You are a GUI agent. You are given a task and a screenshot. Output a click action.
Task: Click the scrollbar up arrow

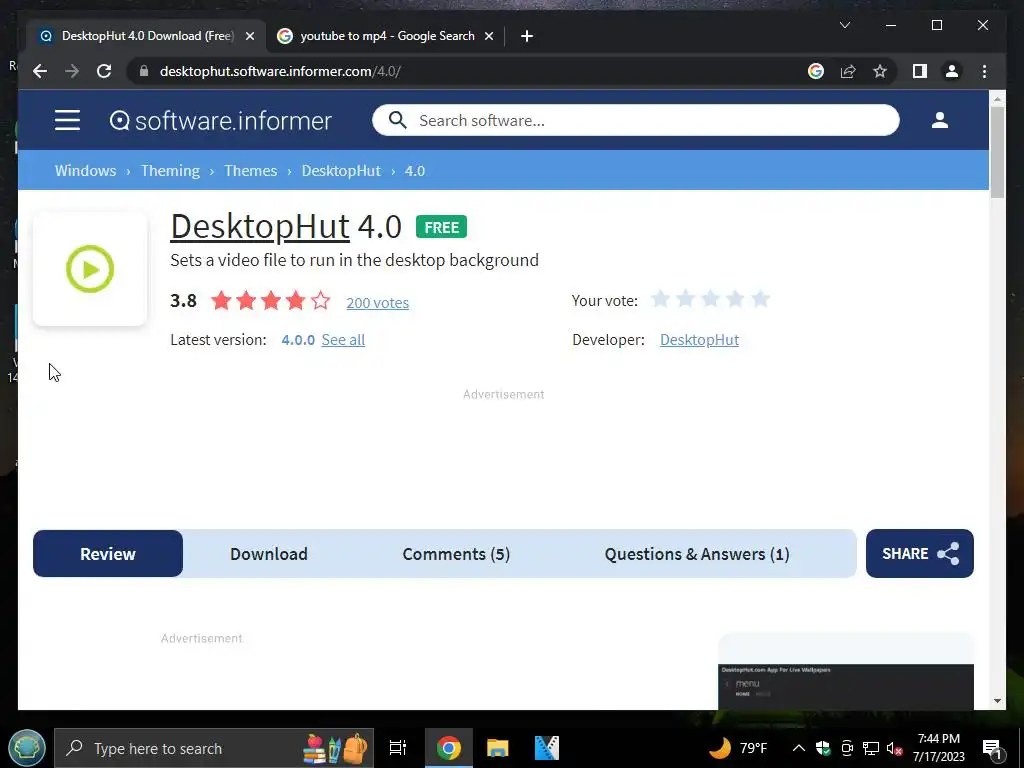click(x=997, y=99)
